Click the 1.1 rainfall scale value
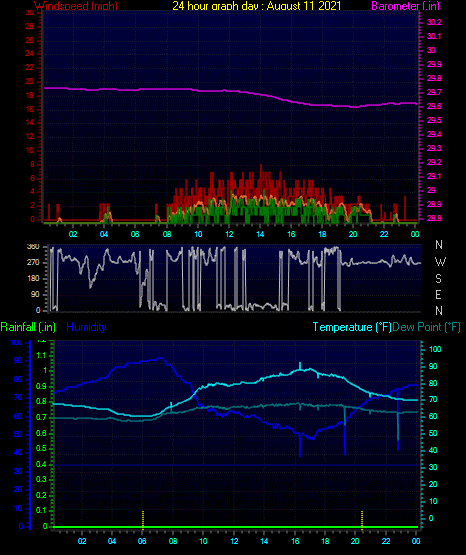This screenshot has width=466, height=555. pyautogui.click(x=41, y=355)
